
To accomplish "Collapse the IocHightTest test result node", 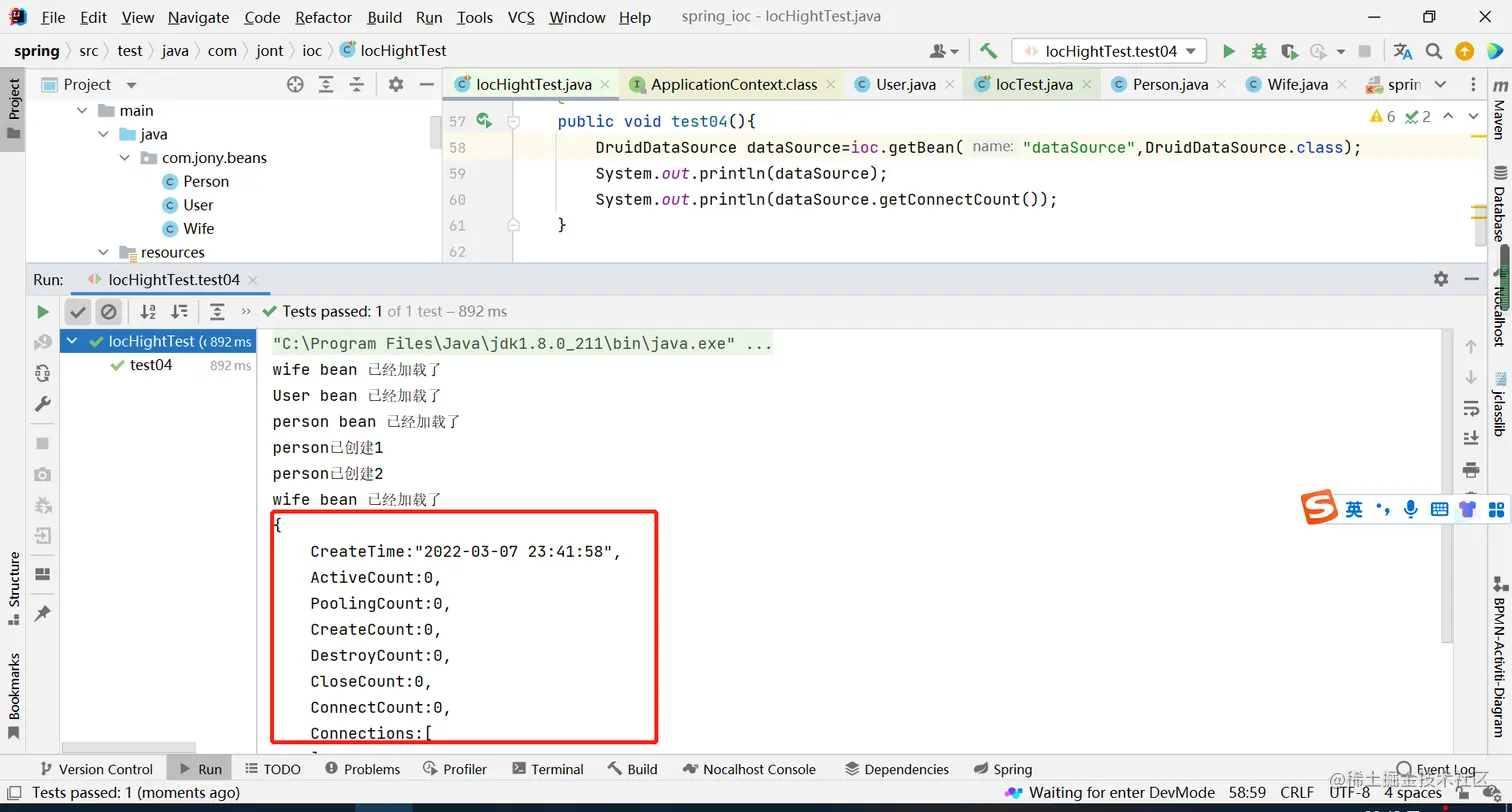I will (71, 342).
